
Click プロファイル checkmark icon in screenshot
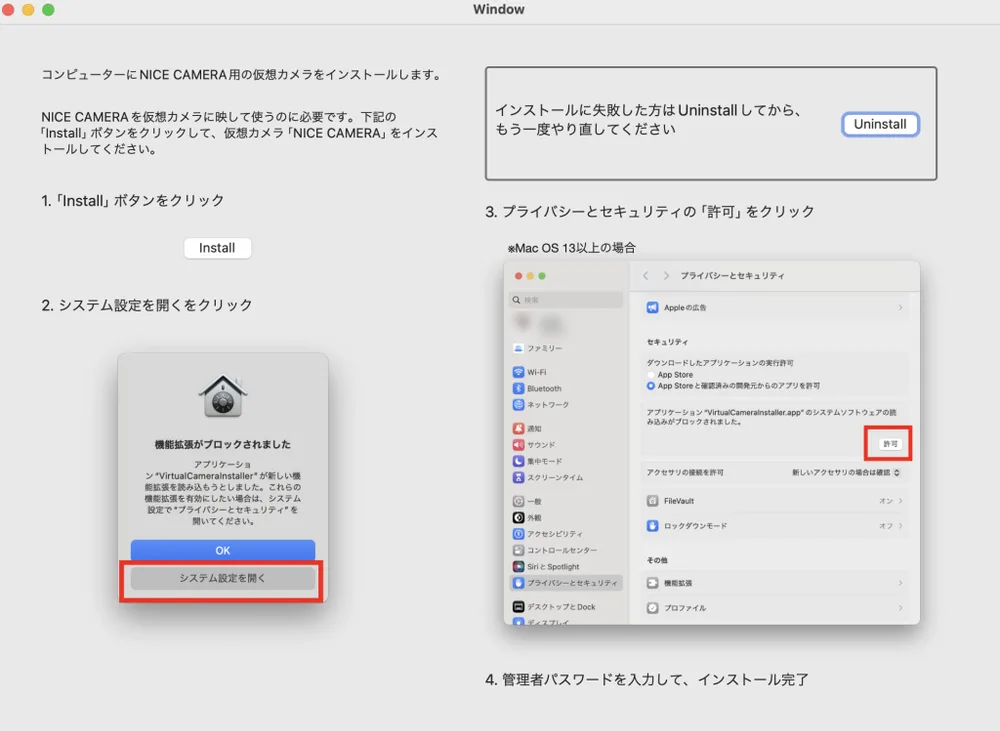652,608
